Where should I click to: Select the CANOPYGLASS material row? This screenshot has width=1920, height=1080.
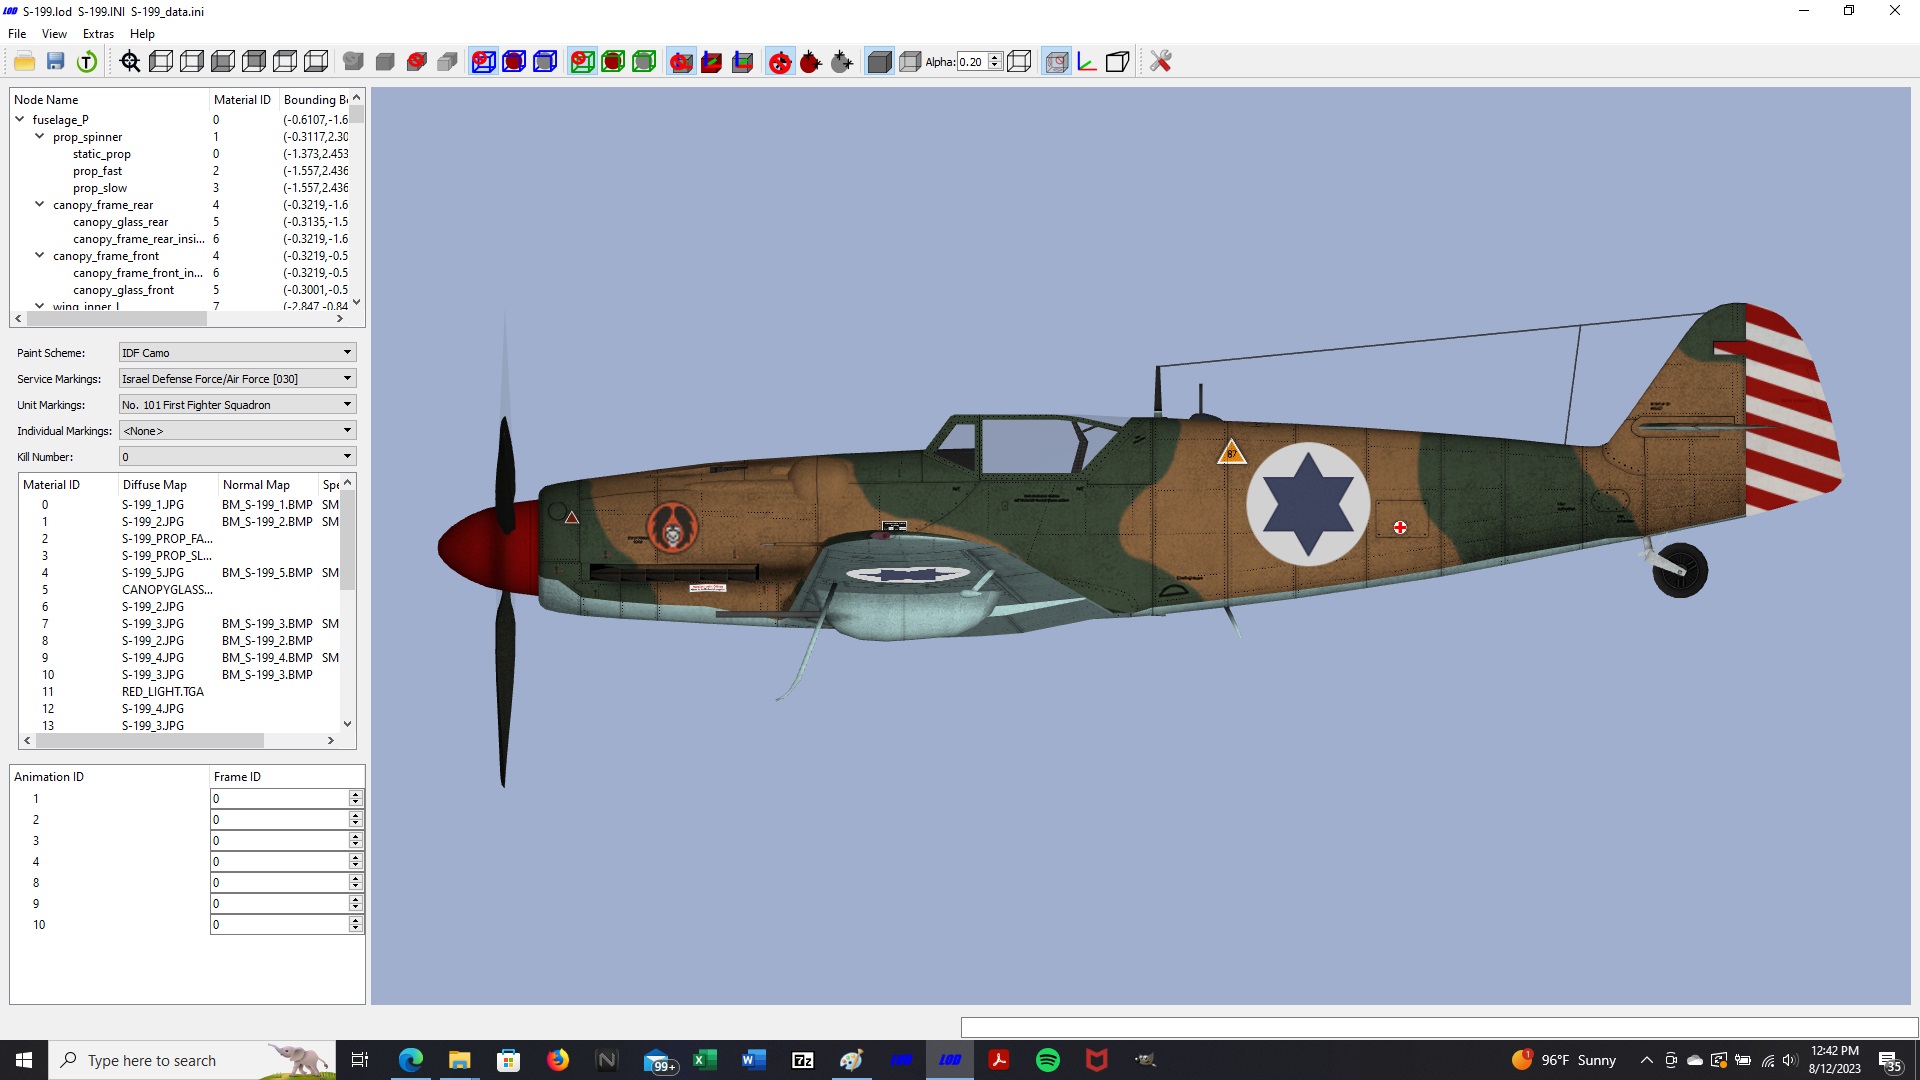point(167,590)
